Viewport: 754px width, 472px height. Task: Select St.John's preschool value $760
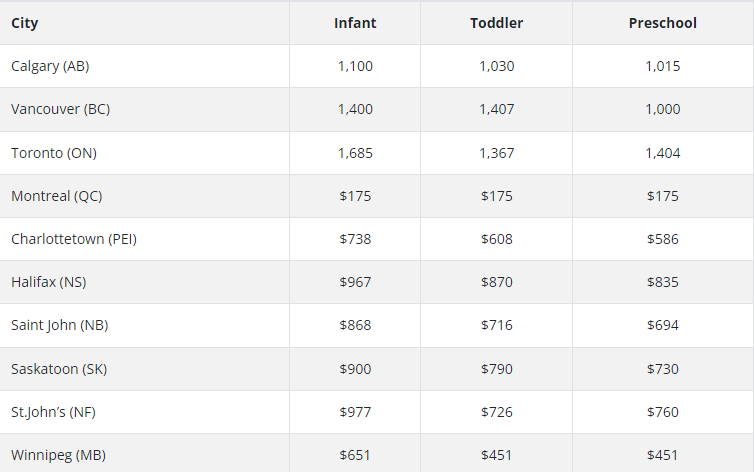click(663, 412)
